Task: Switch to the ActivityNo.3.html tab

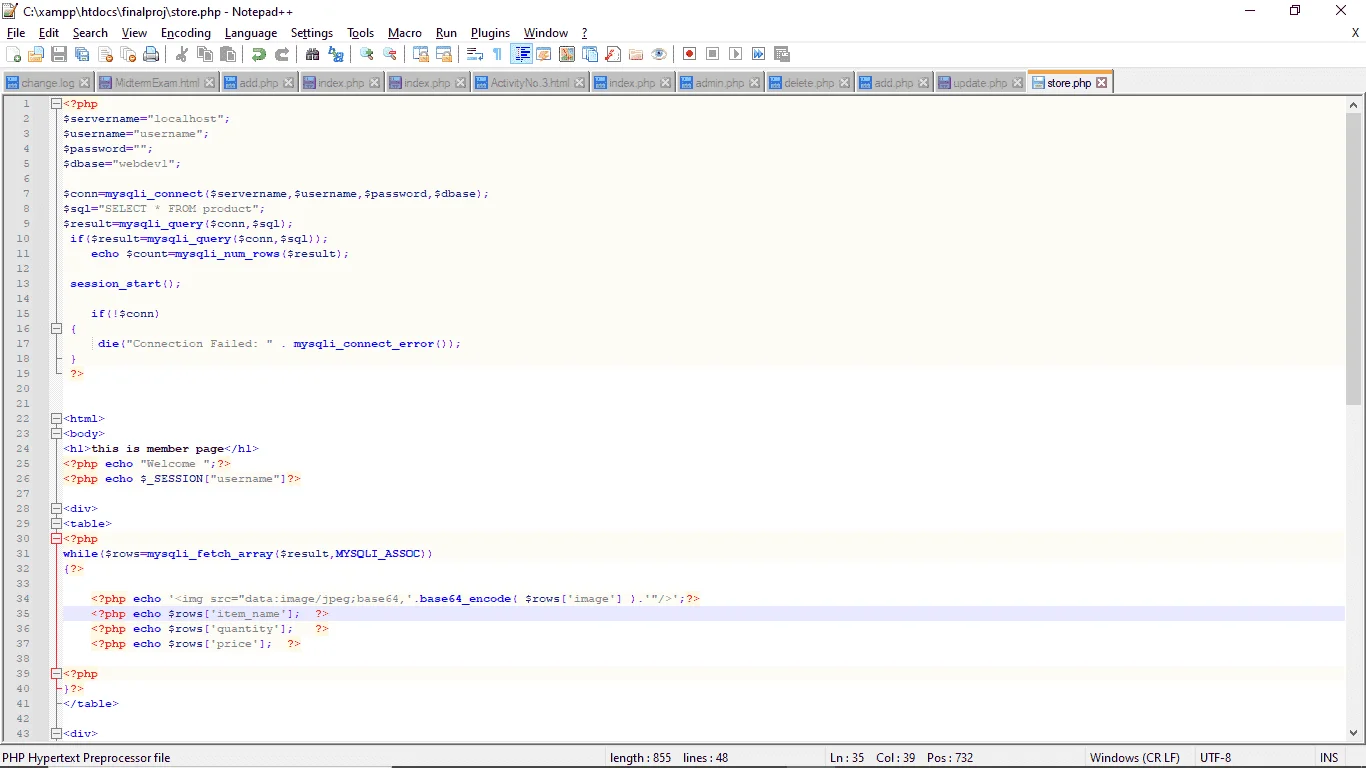Action: pos(530,83)
